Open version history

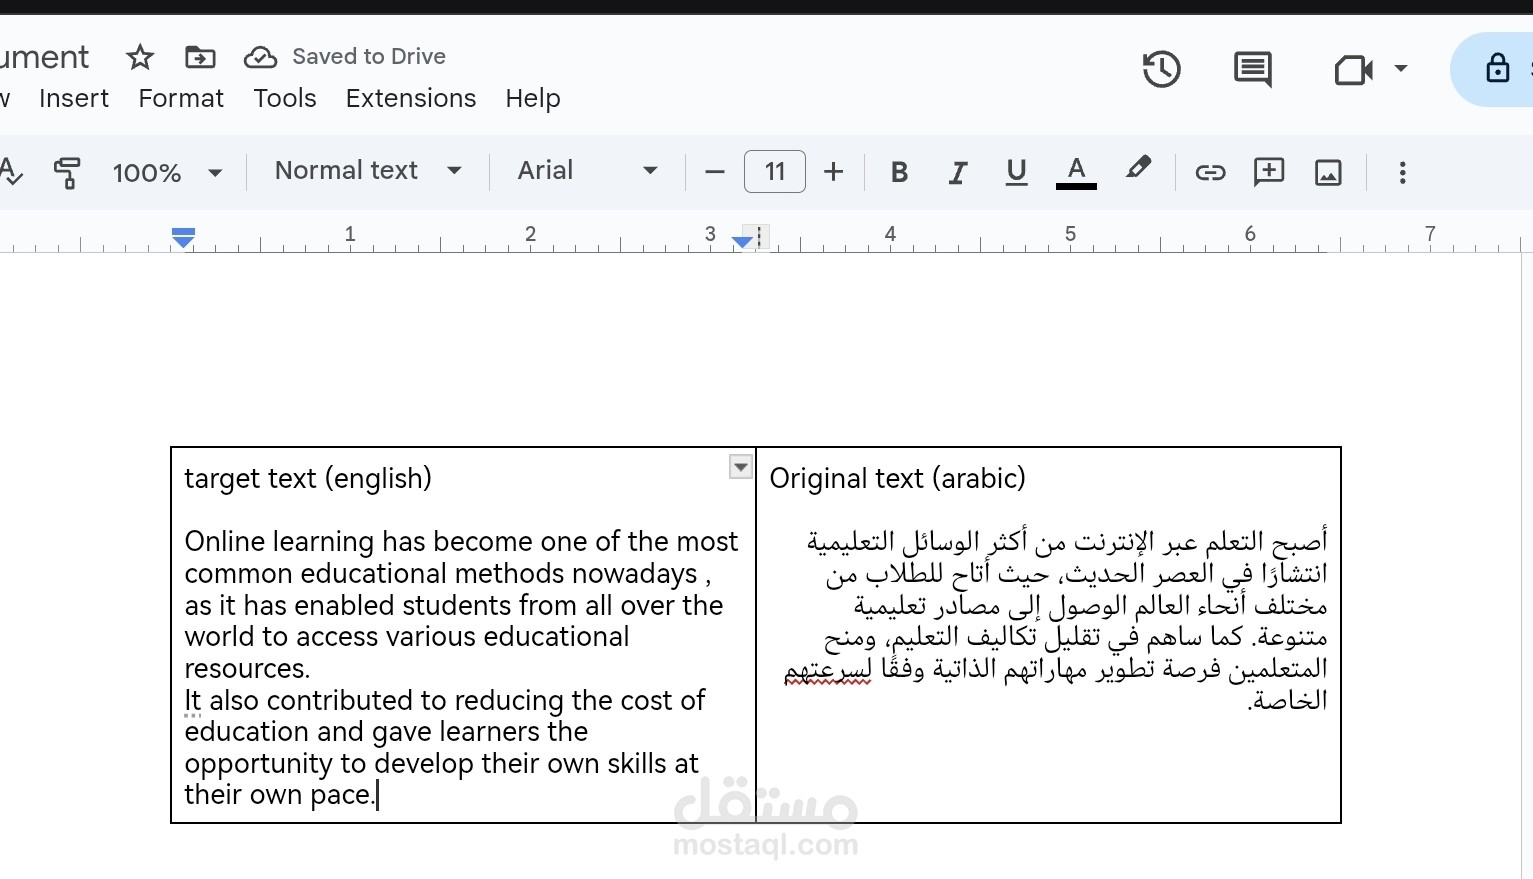1160,70
